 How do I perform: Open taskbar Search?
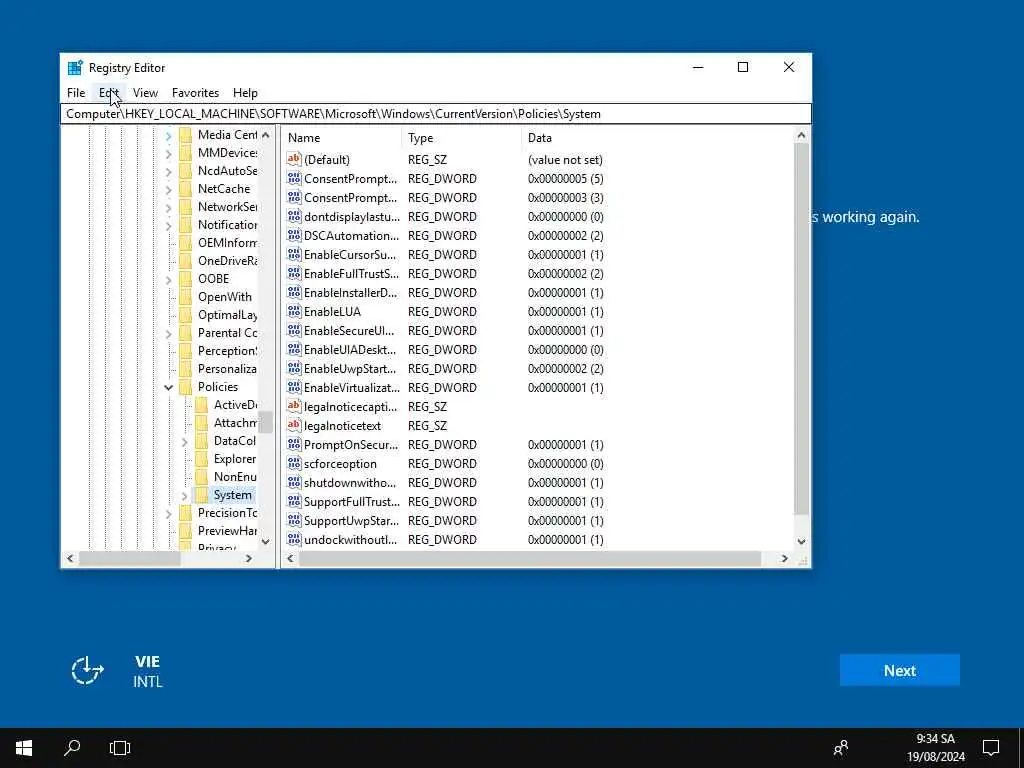(x=72, y=748)
